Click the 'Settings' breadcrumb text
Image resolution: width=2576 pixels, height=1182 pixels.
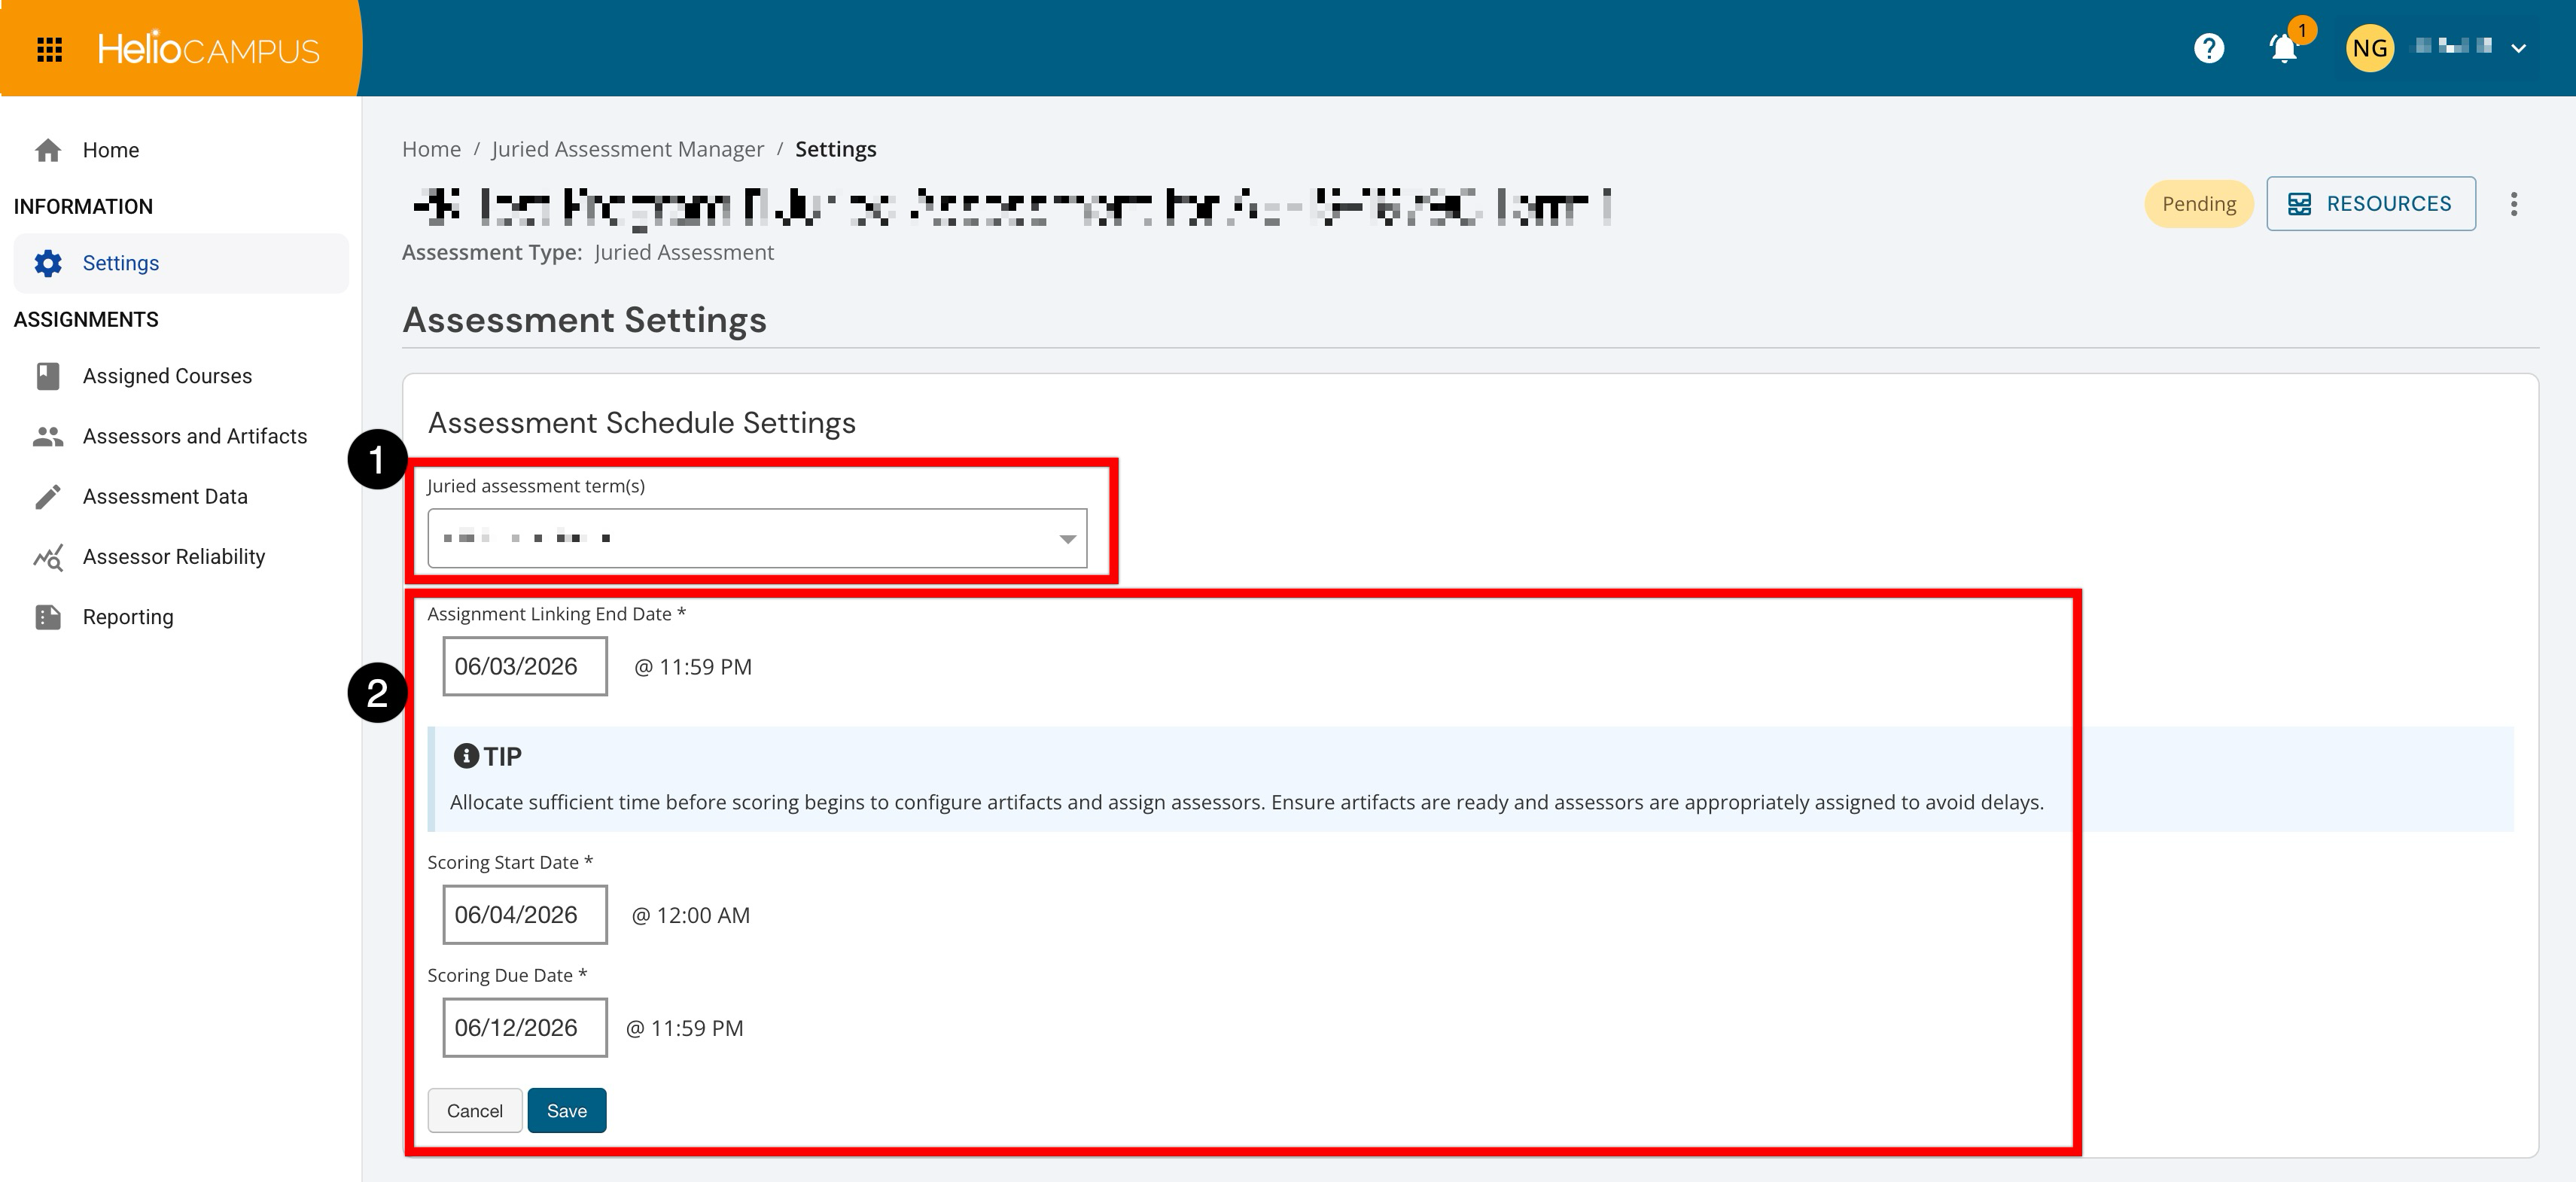click(x=835, y=149)
